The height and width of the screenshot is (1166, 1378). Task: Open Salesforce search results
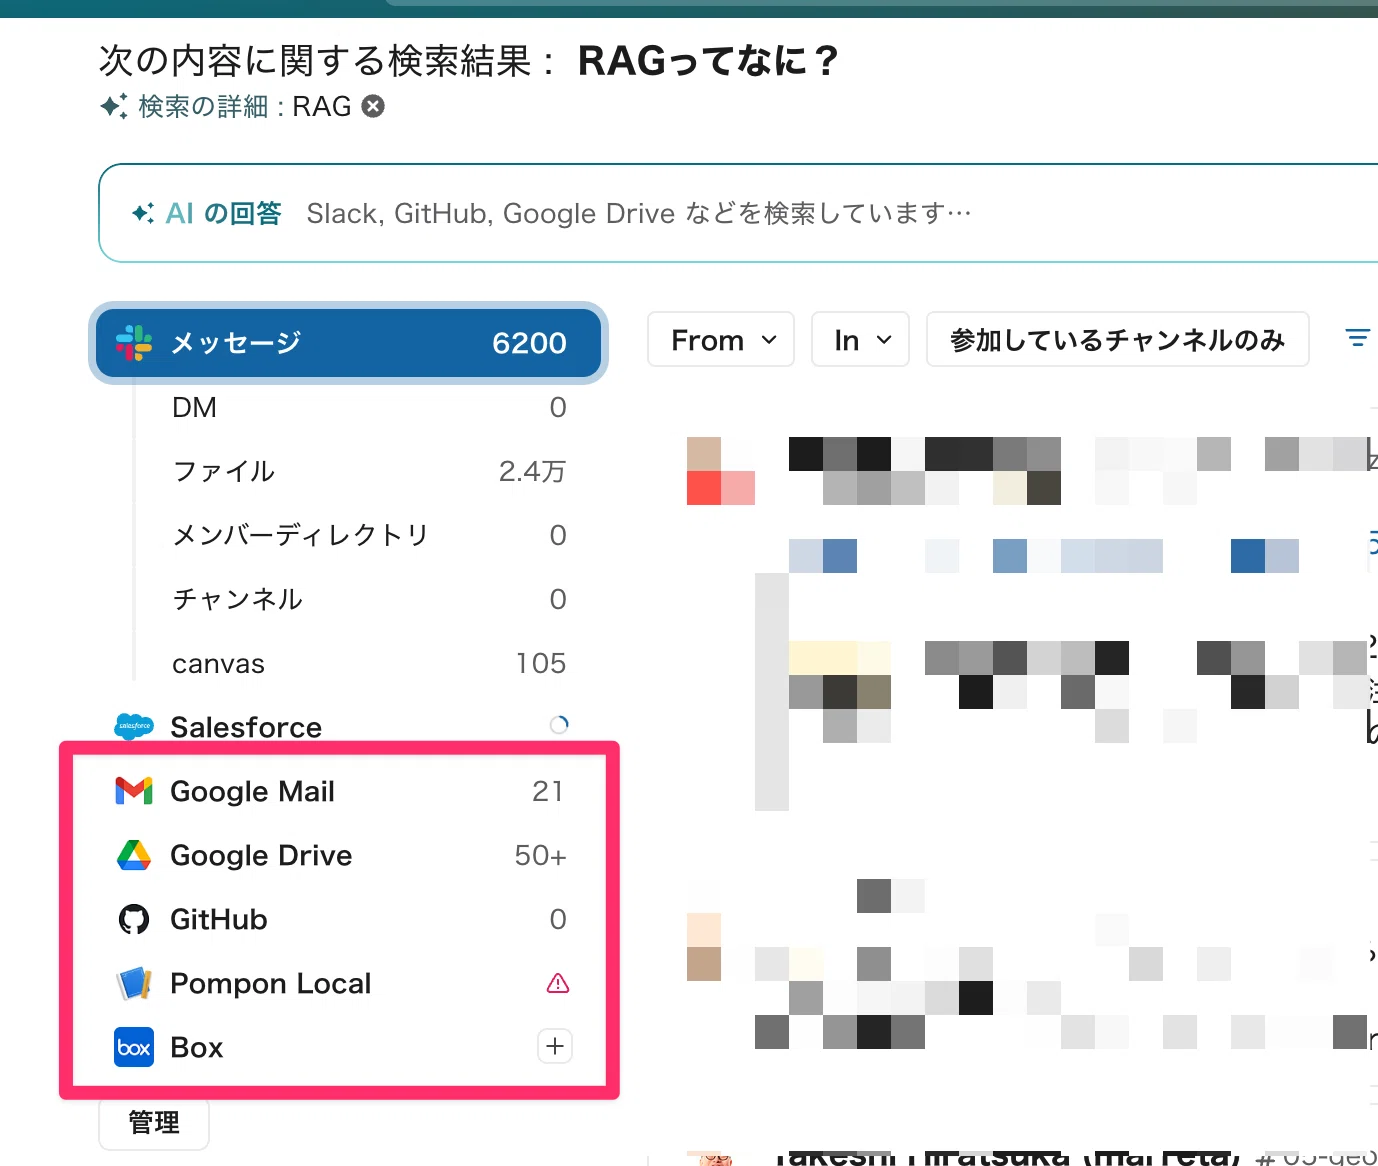(349, 727)
